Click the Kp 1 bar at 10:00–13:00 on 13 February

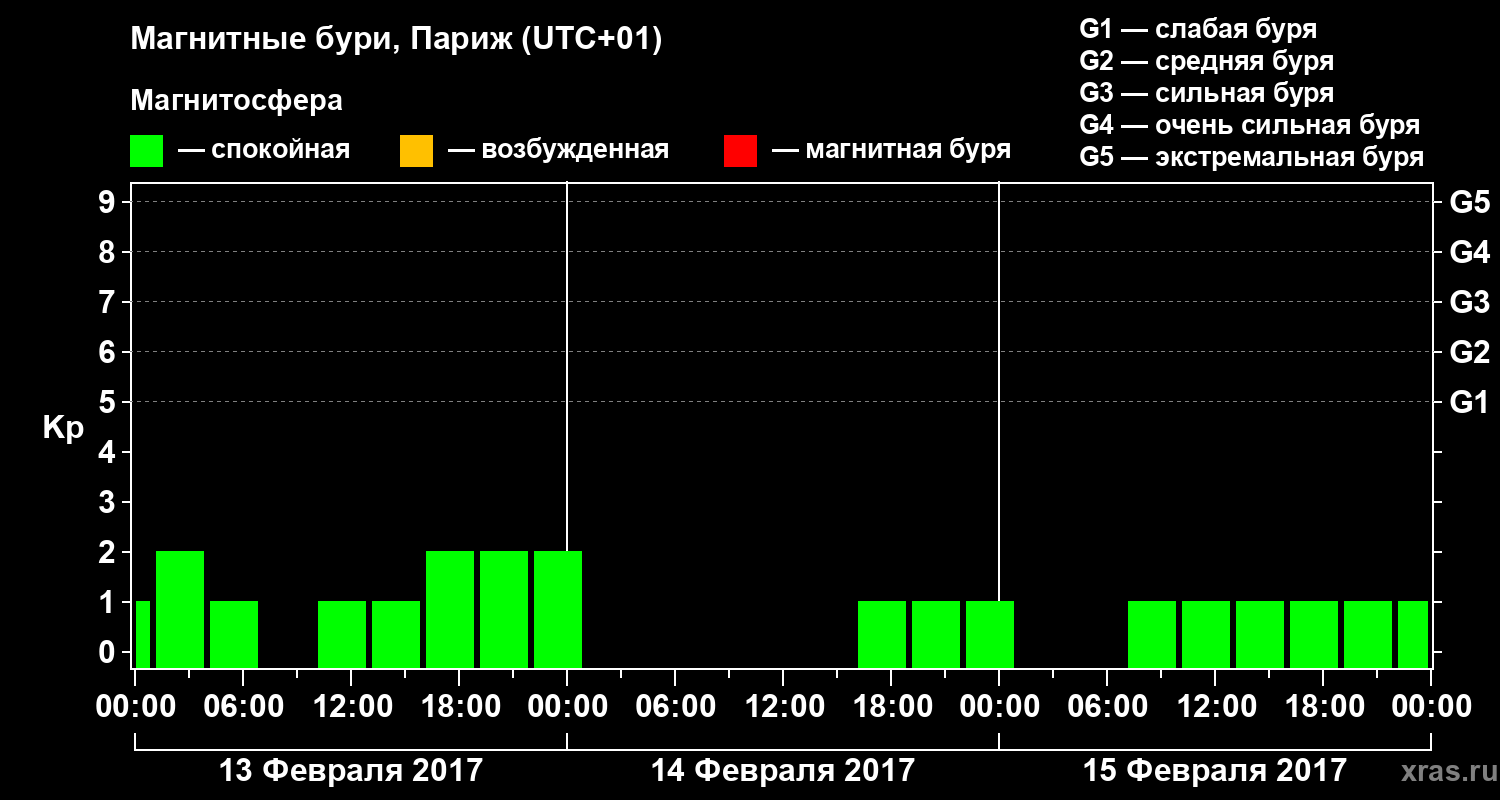[x=342, y=634]
